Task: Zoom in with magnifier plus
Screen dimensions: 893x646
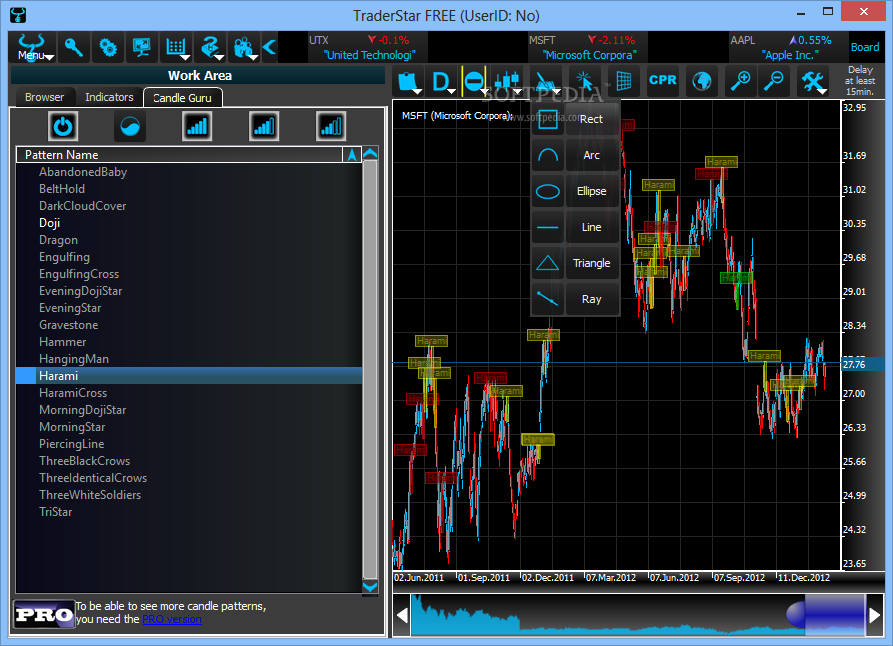Action: [x=740, y=81]
